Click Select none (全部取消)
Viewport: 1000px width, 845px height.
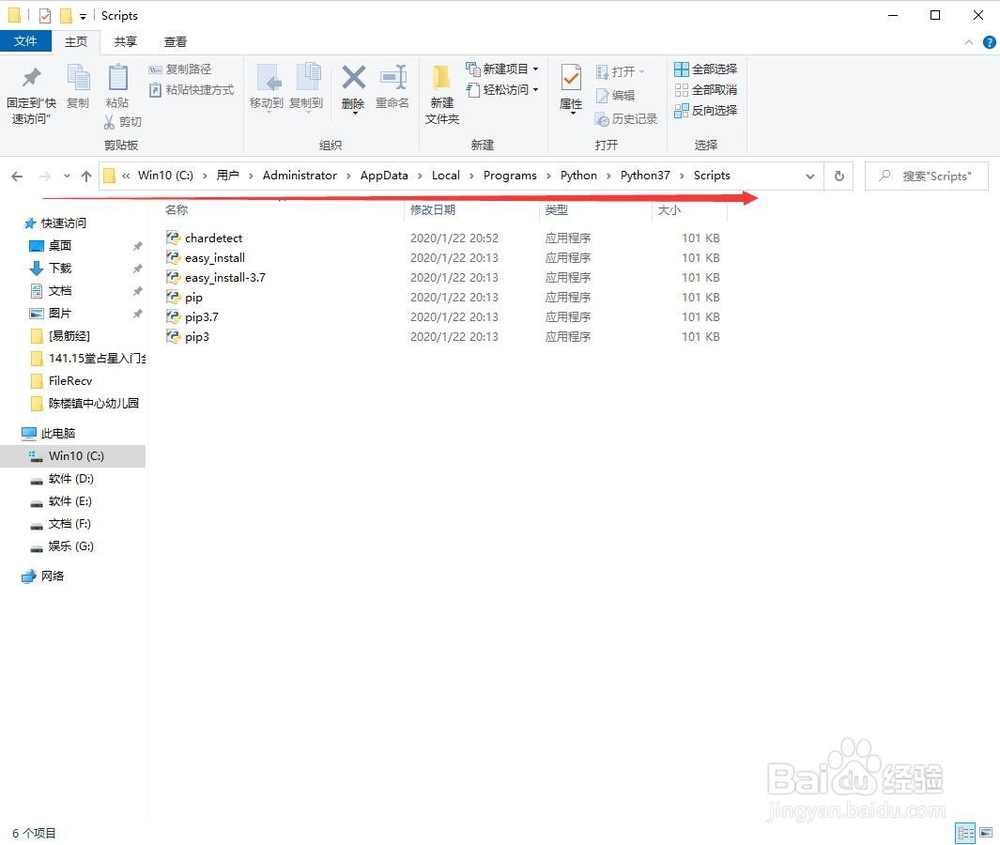705,90
